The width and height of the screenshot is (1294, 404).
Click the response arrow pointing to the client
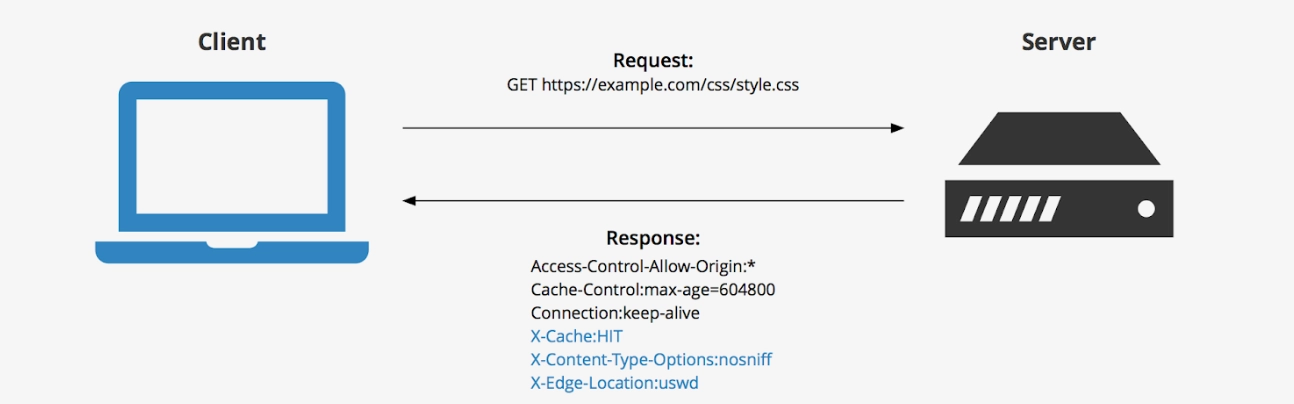653,201
